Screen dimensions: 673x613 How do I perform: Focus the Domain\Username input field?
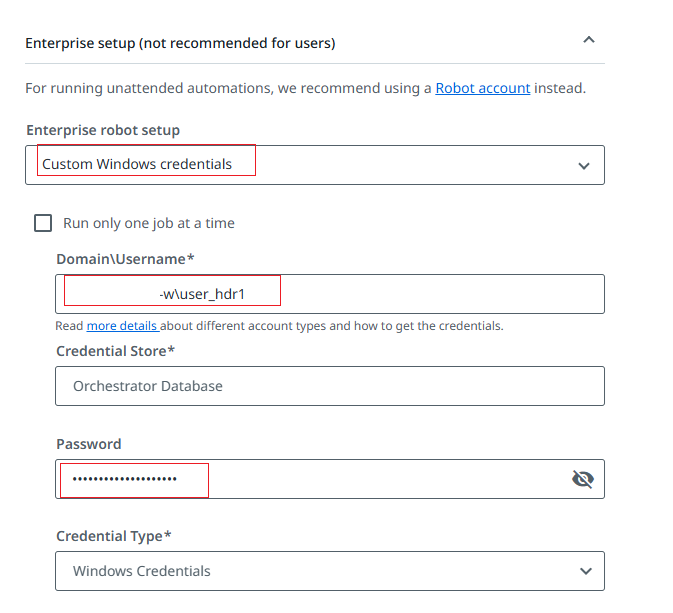[400, 294]
